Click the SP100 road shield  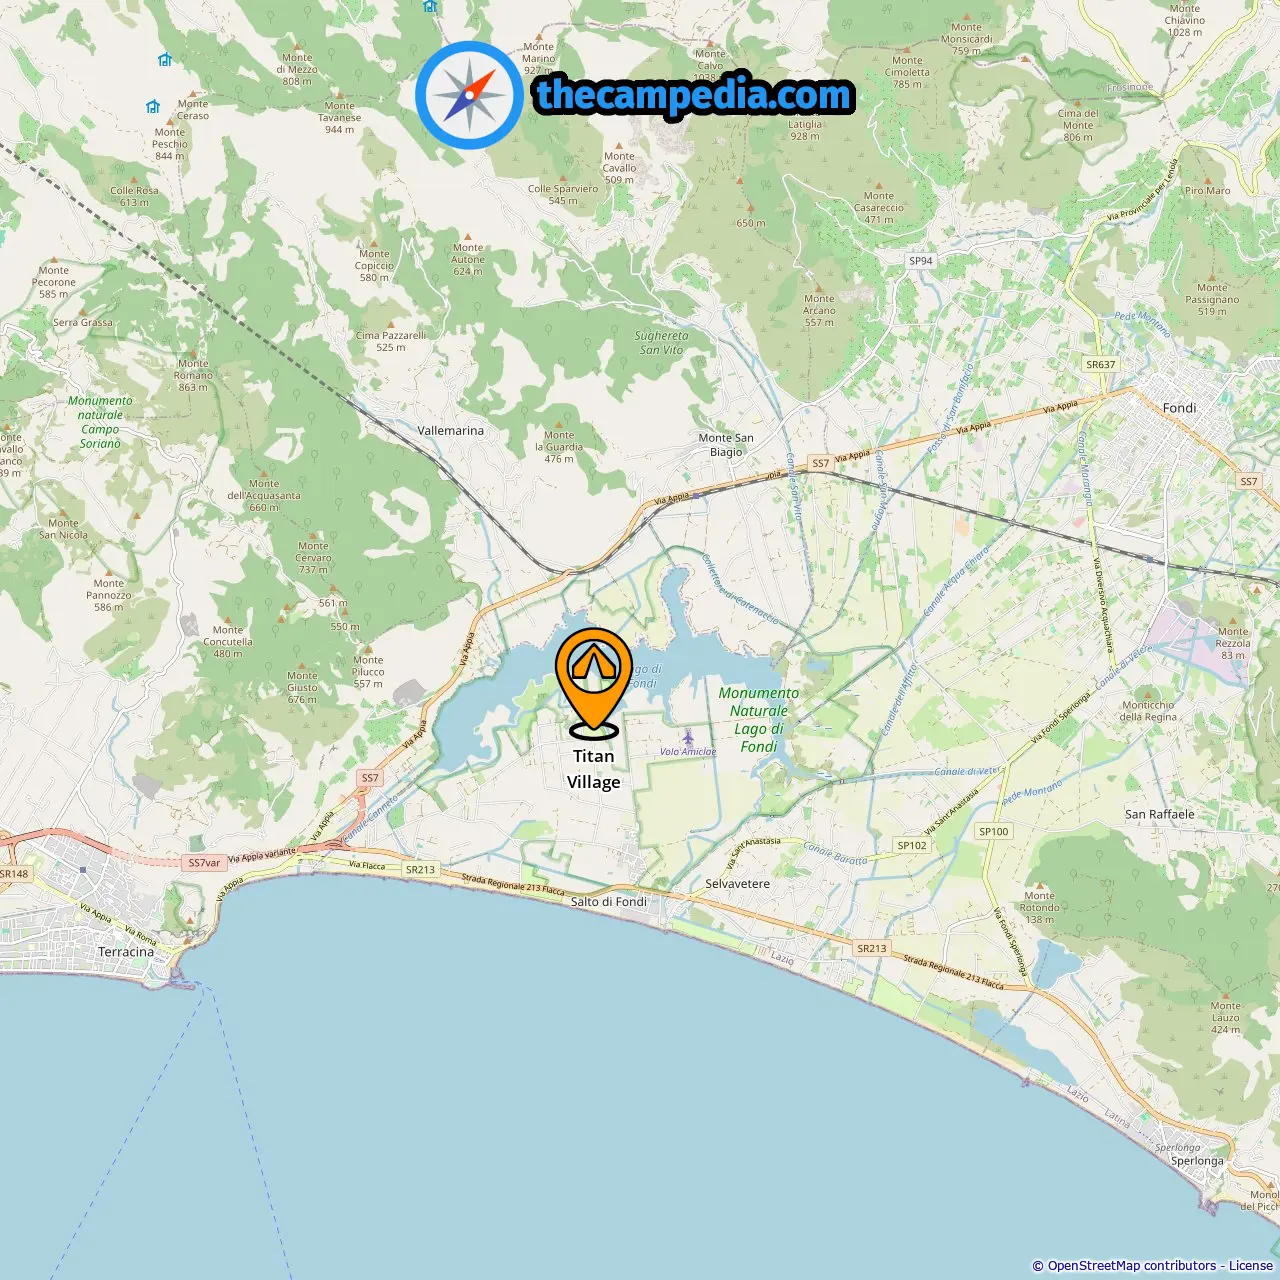[994, 831]
